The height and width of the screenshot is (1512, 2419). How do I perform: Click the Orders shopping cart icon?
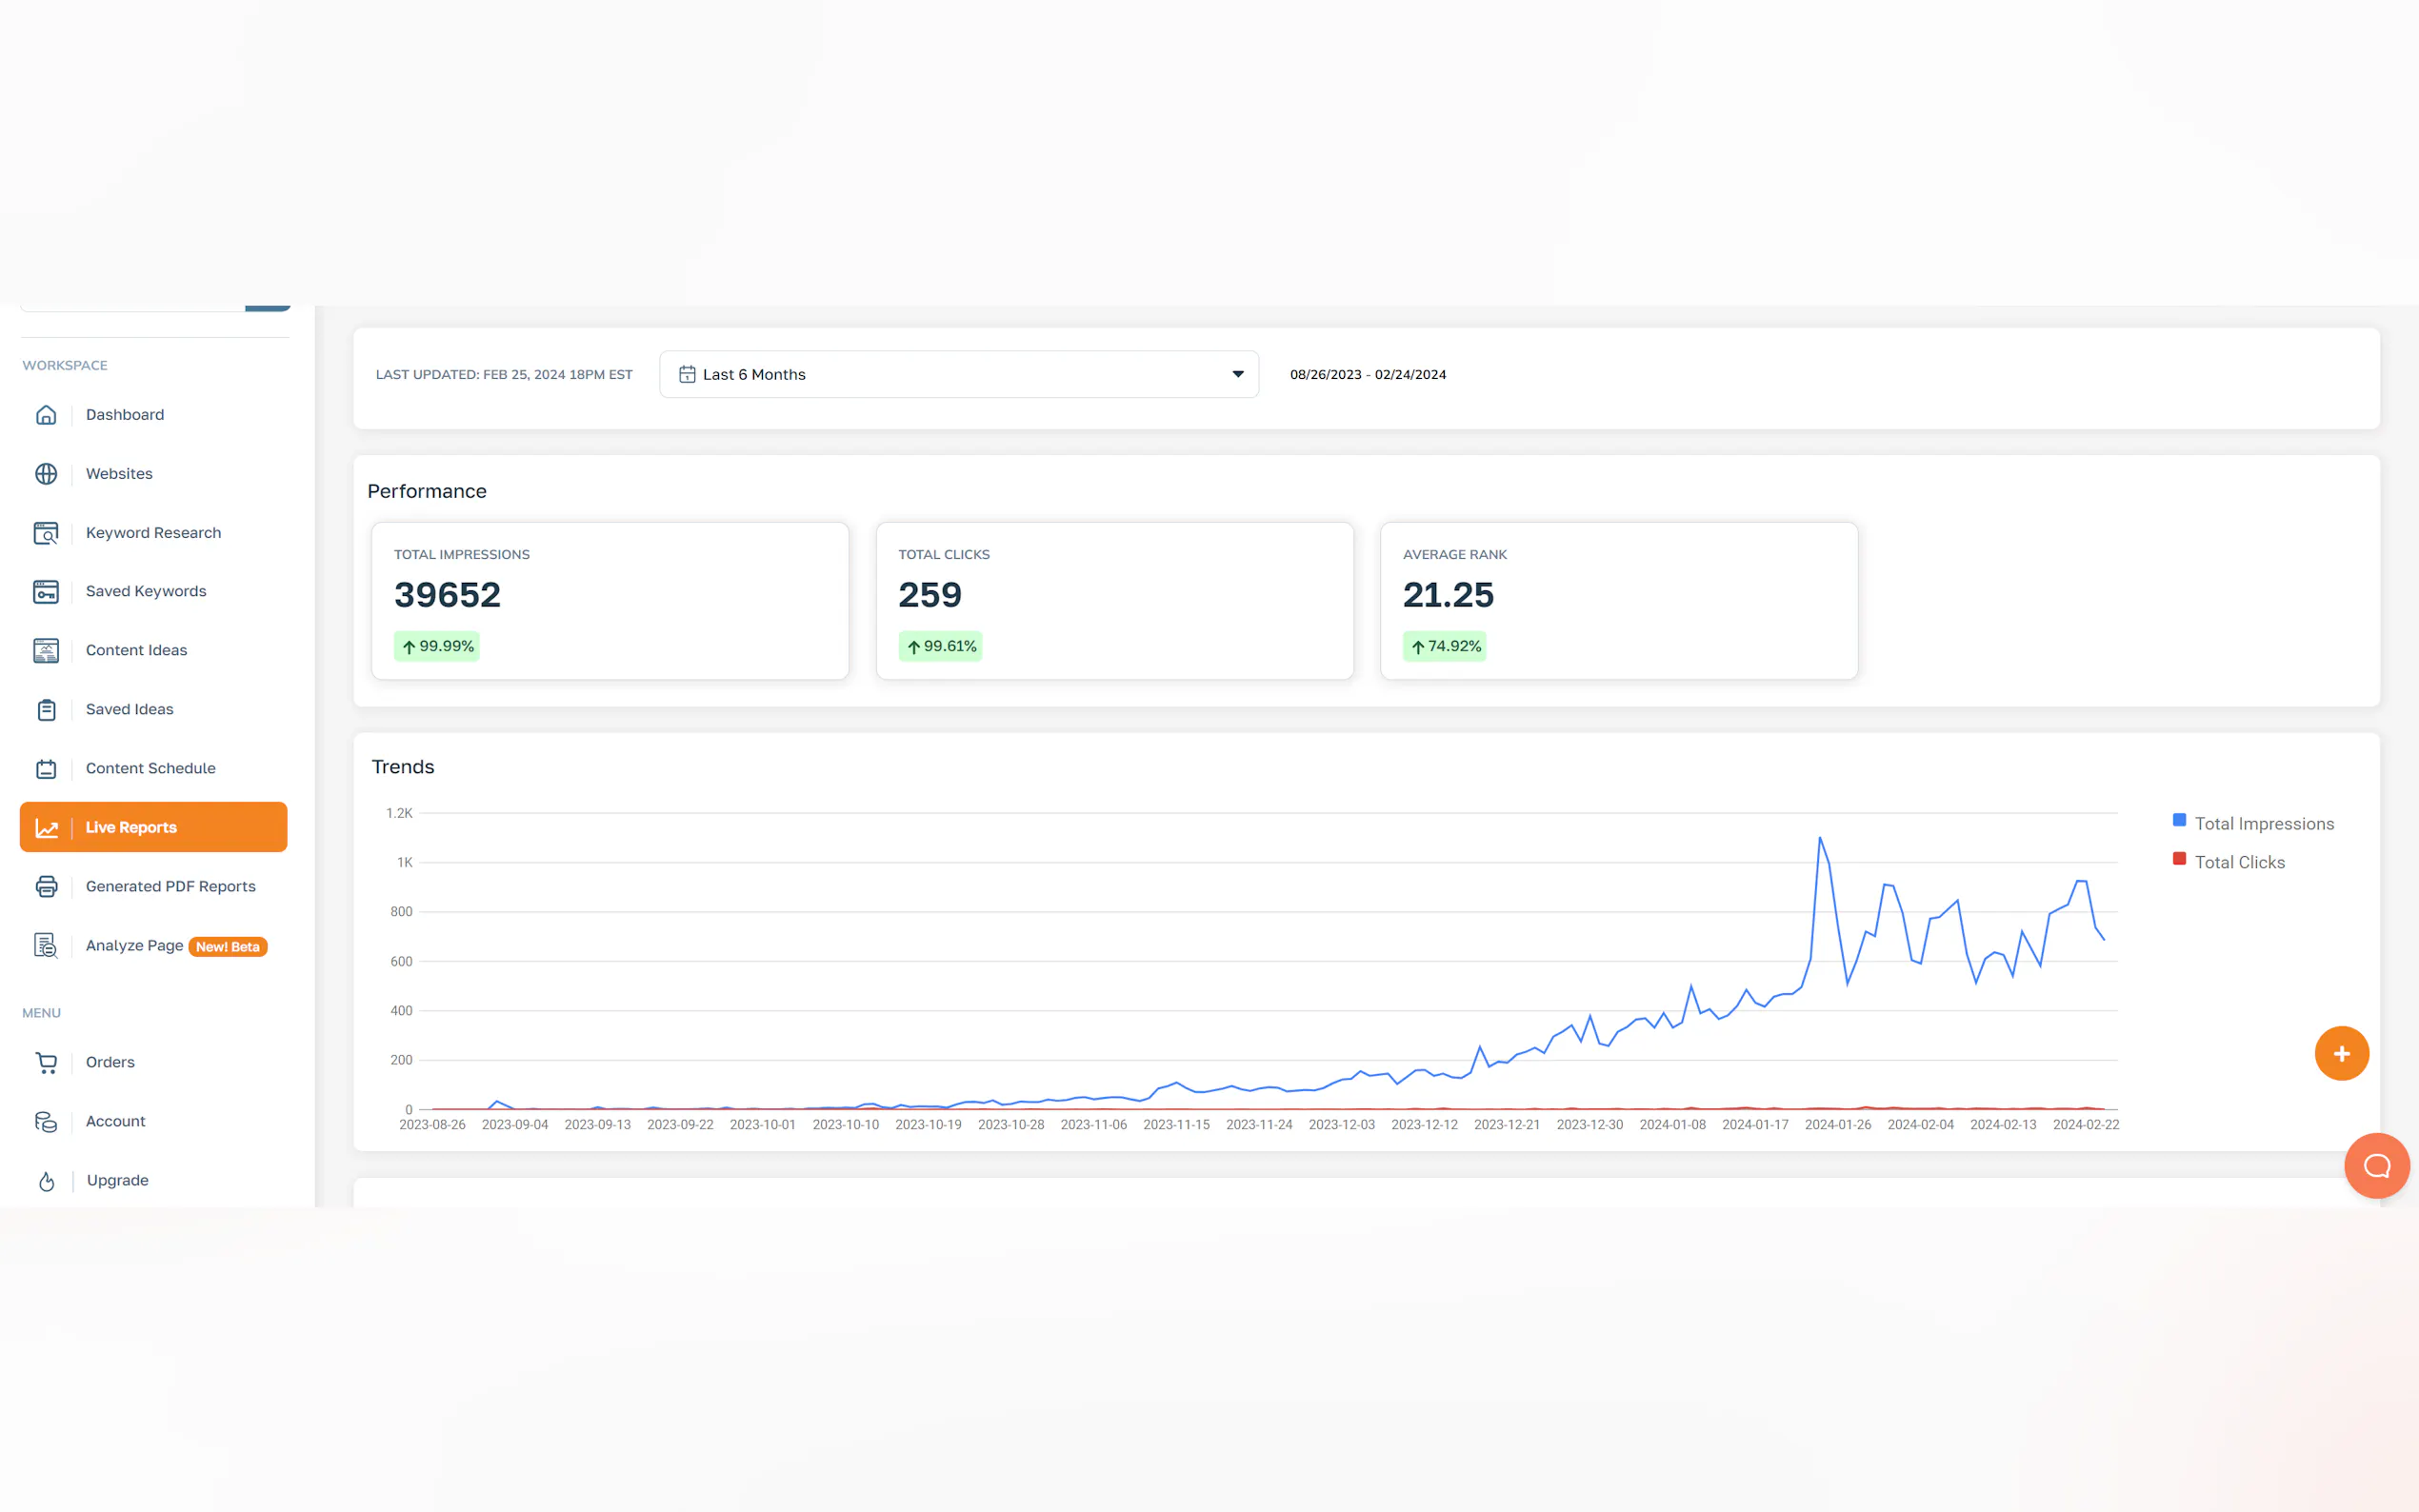46,1063
